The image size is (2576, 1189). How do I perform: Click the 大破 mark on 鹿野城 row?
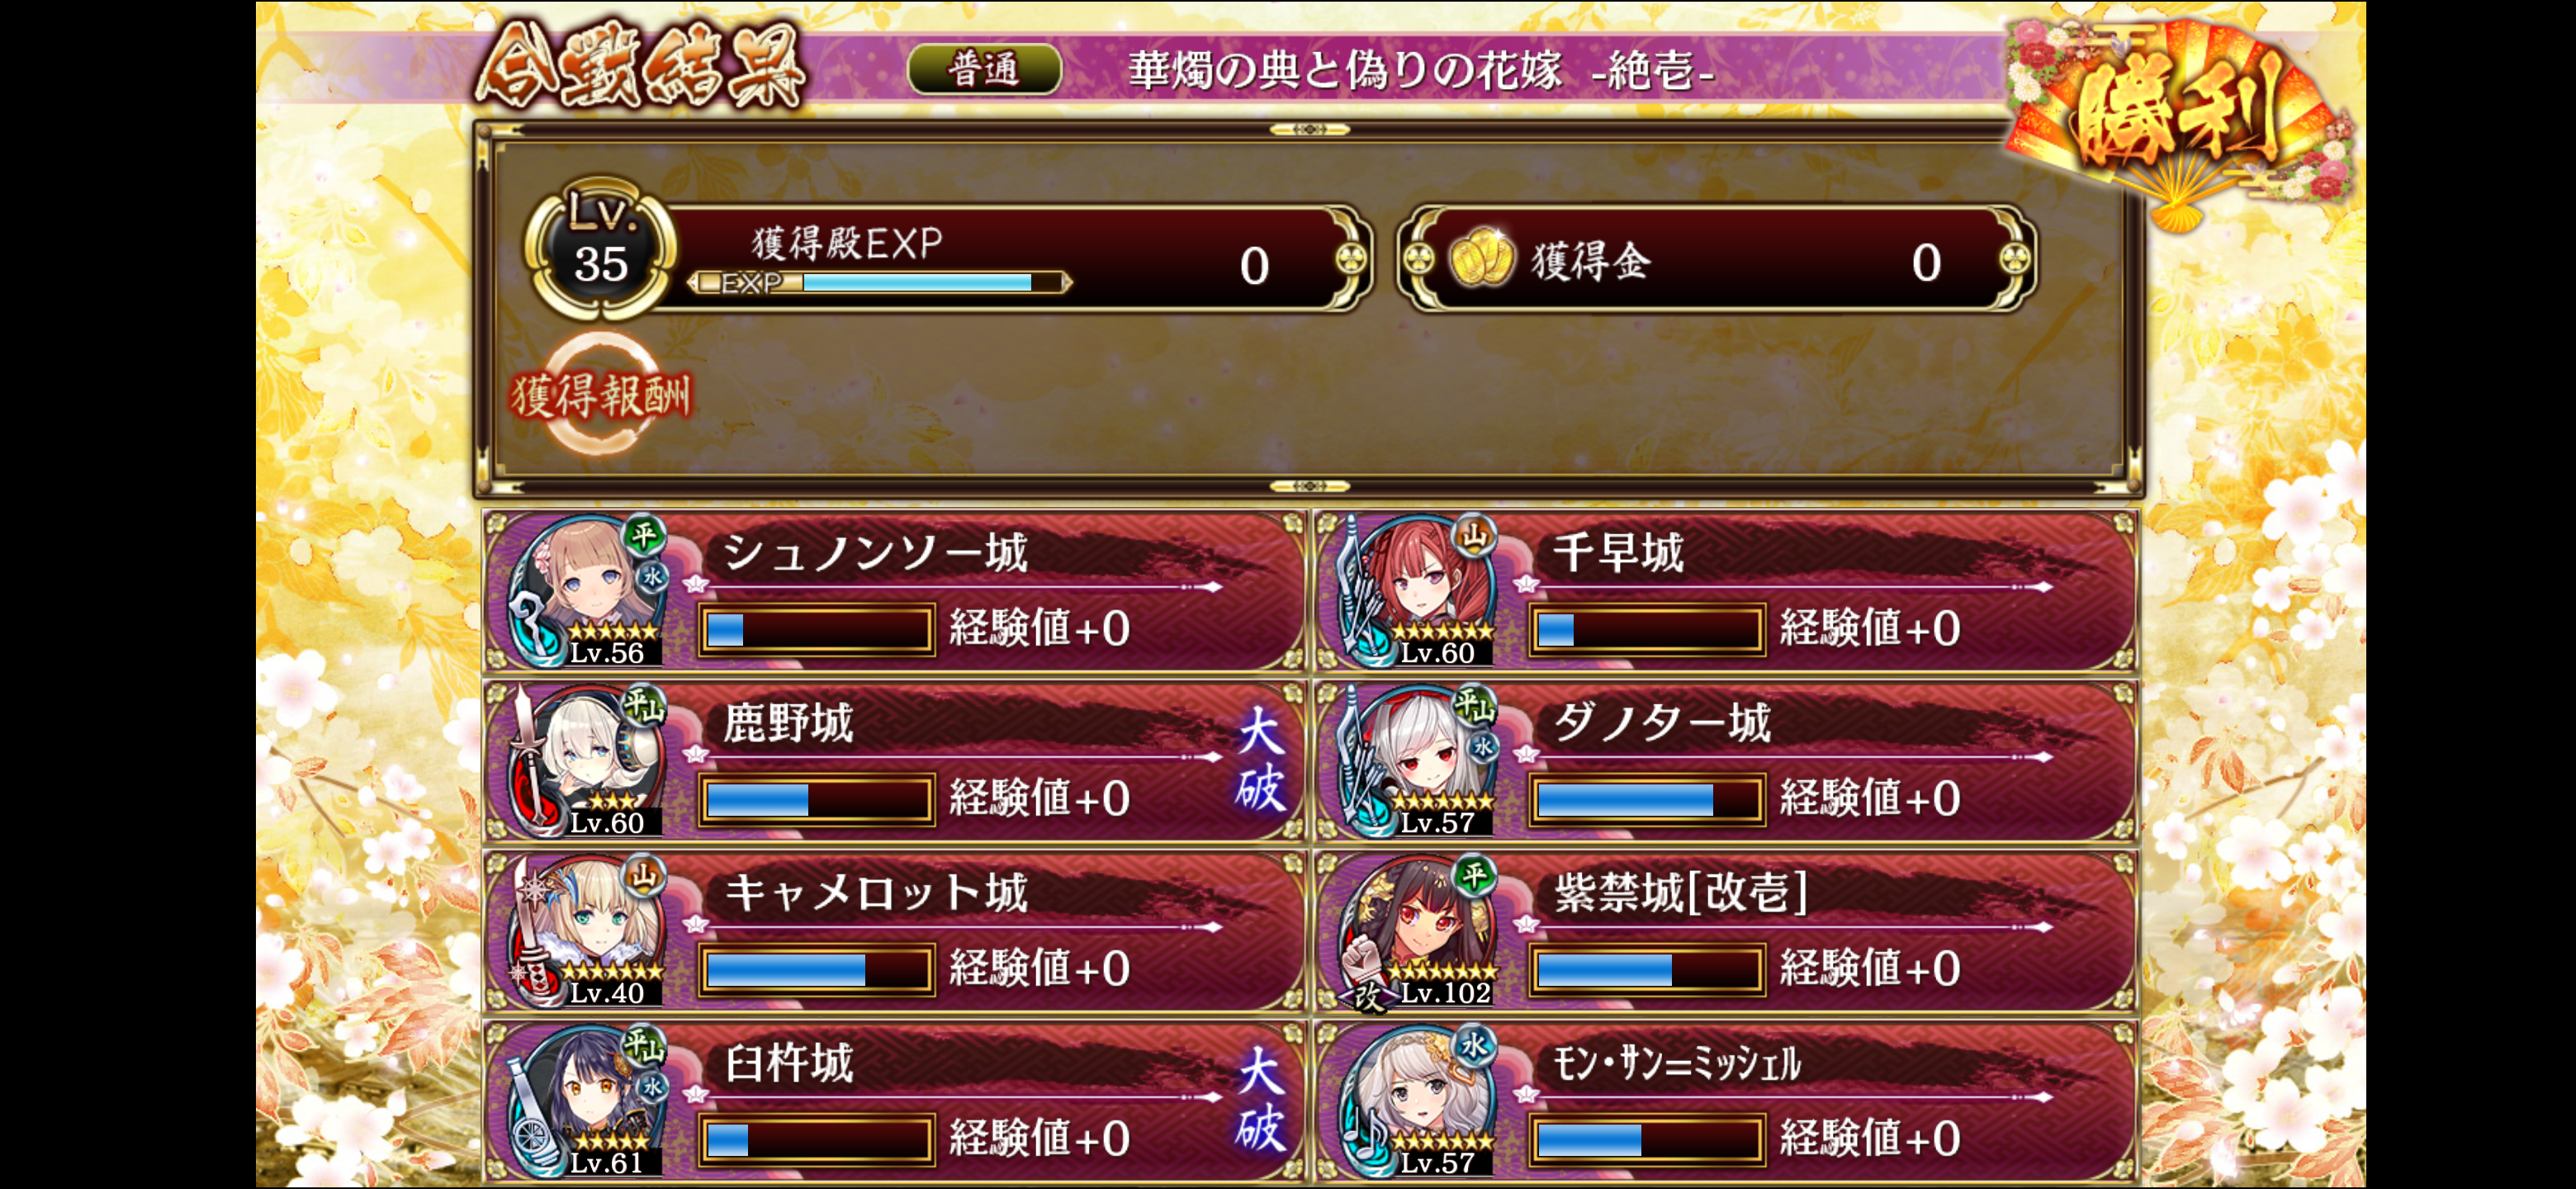pos(1260,761)
